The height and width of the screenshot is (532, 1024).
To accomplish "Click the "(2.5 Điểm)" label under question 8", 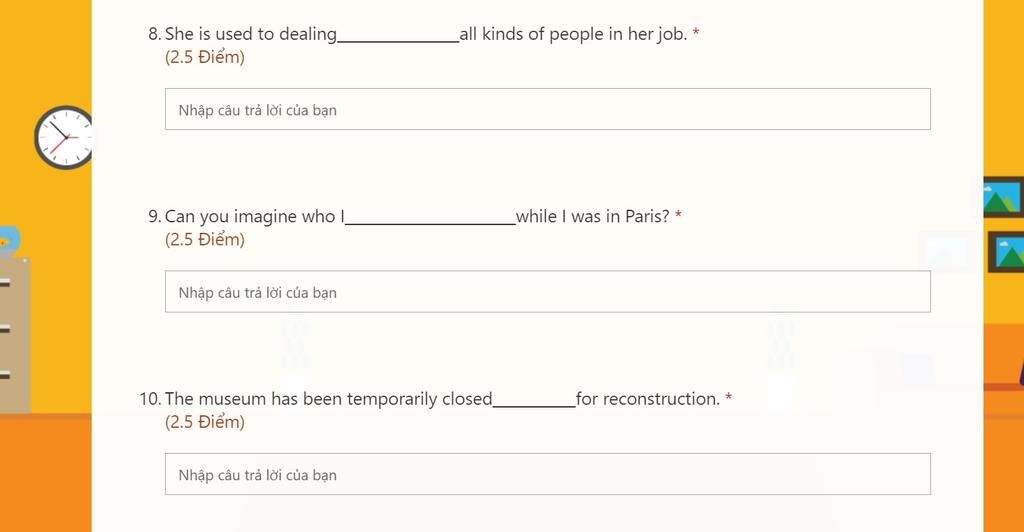I will pyautogui.click(x=205, y=57).
